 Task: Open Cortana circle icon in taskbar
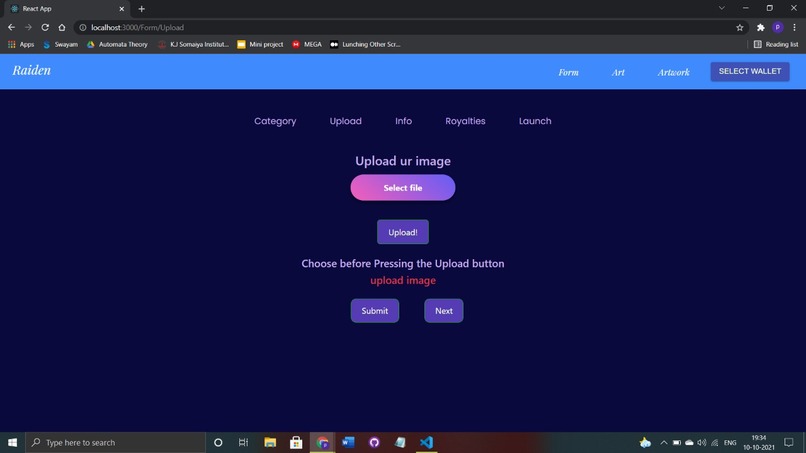[x=218, y=442]
